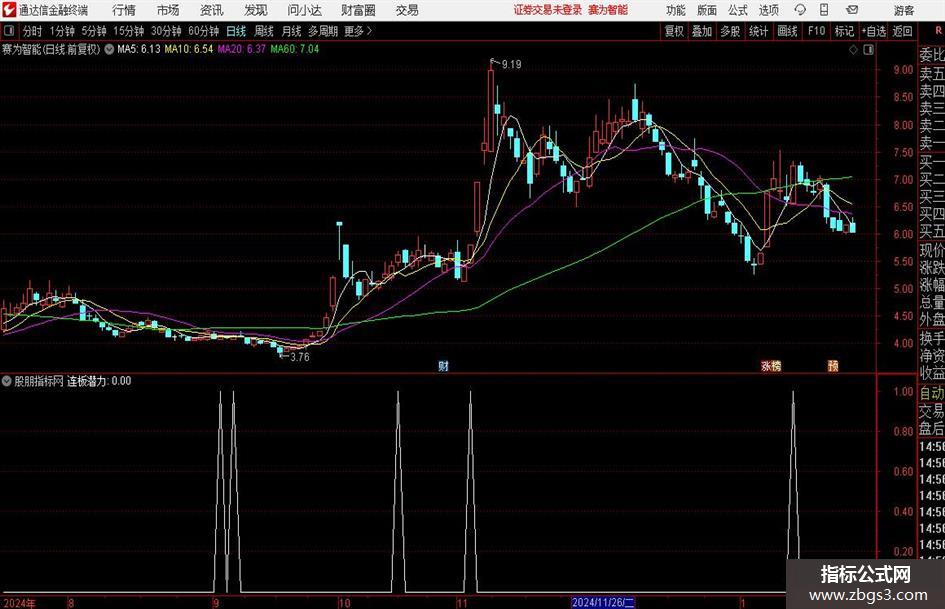945x609 pixels.
Task: Click the 多股 toolbar button
Action: tap(730, 31)
